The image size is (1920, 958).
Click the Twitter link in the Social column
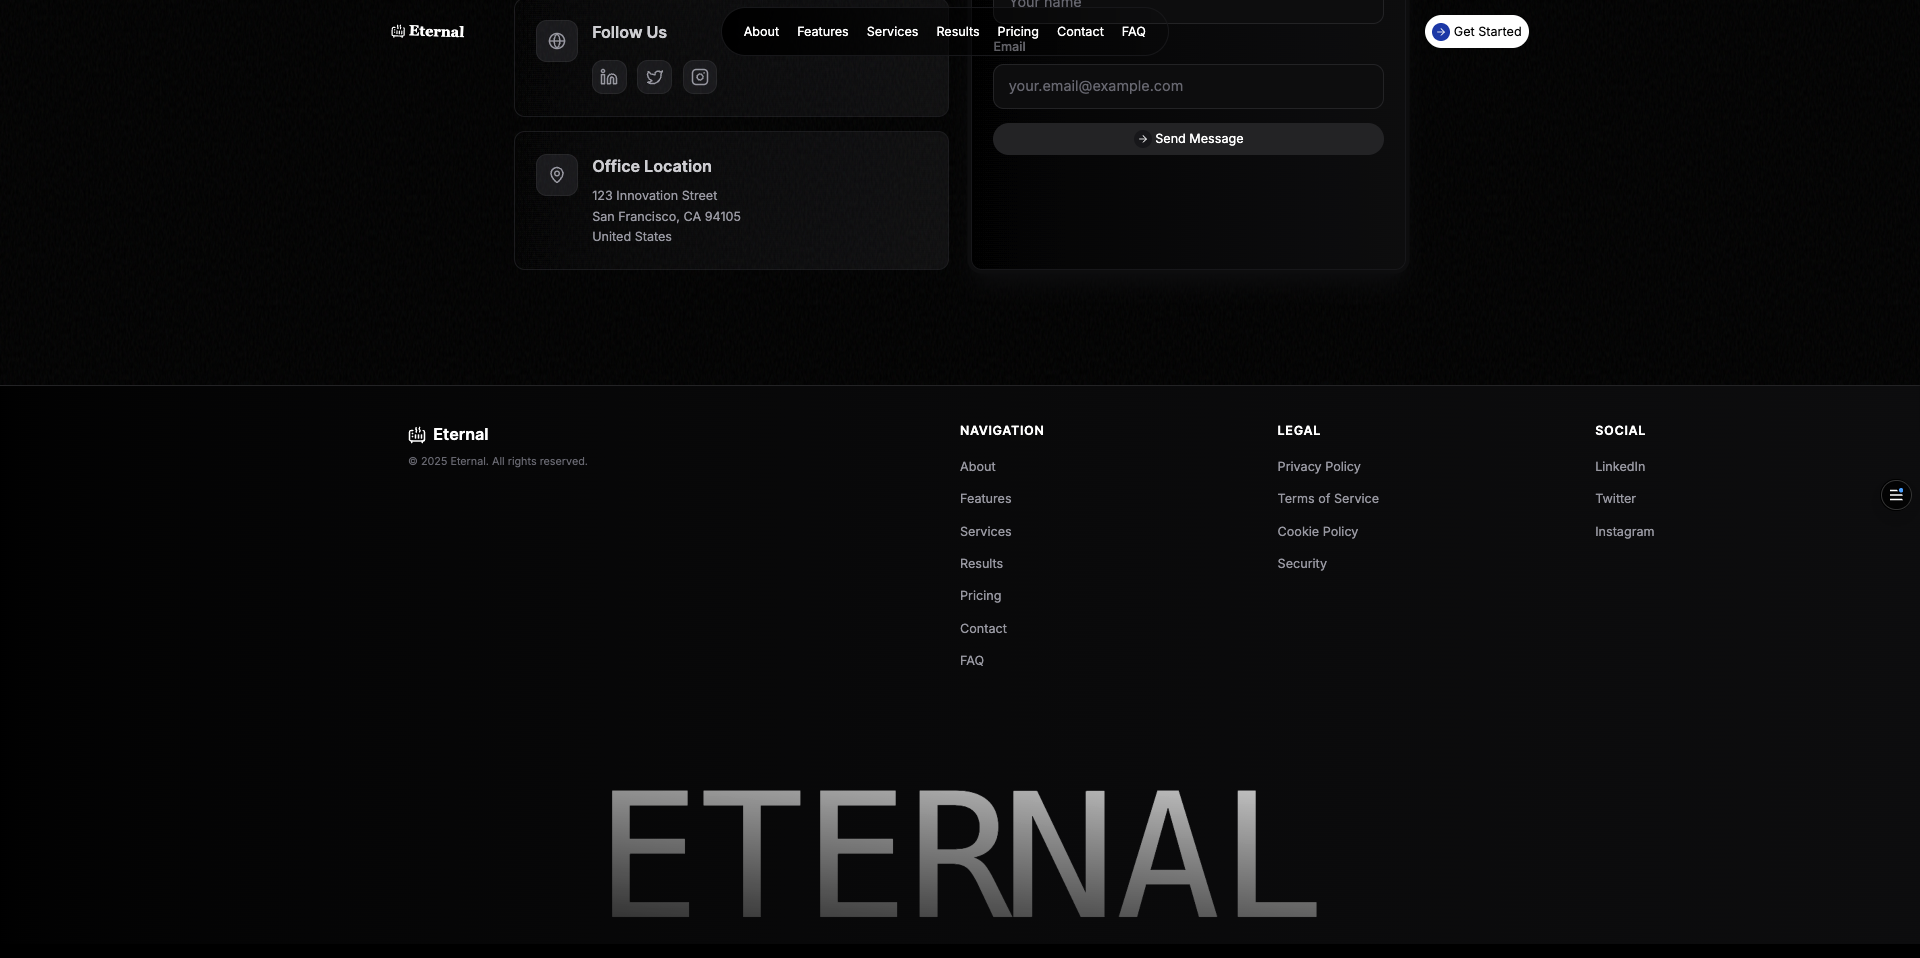(x=1615, y=498)
